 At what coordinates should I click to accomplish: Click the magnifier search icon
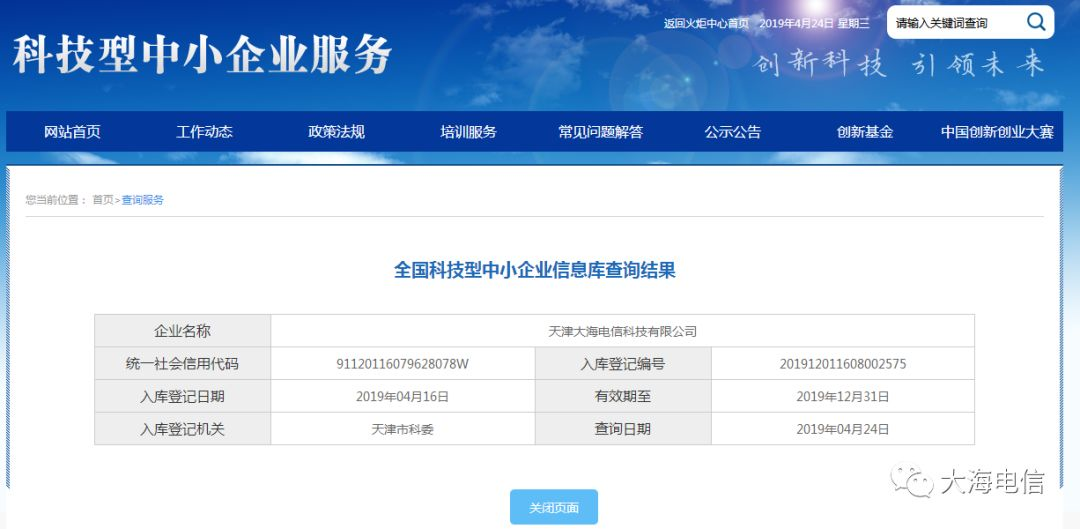tap(1036, 21)
